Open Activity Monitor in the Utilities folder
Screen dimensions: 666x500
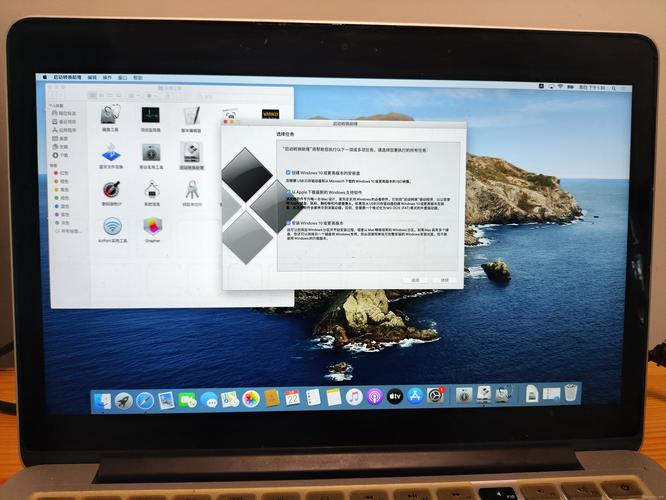coord(150,115)
